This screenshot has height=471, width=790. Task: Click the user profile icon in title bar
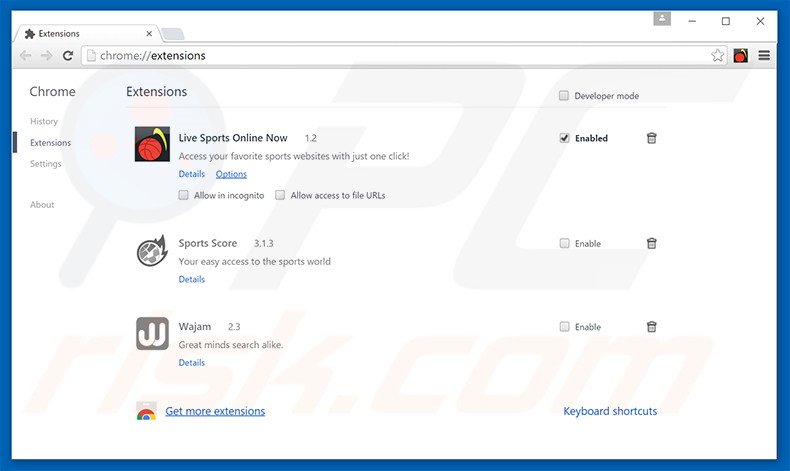(x=662, y=19)
